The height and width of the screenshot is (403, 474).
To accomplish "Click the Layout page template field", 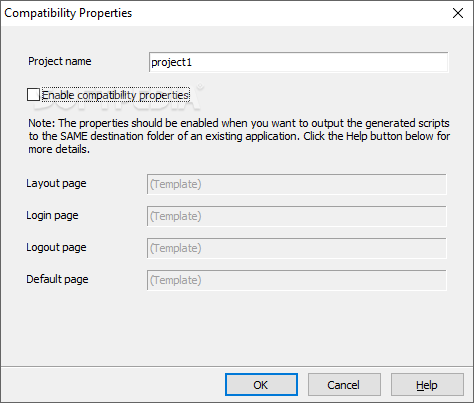I will (x=296, y=184).
